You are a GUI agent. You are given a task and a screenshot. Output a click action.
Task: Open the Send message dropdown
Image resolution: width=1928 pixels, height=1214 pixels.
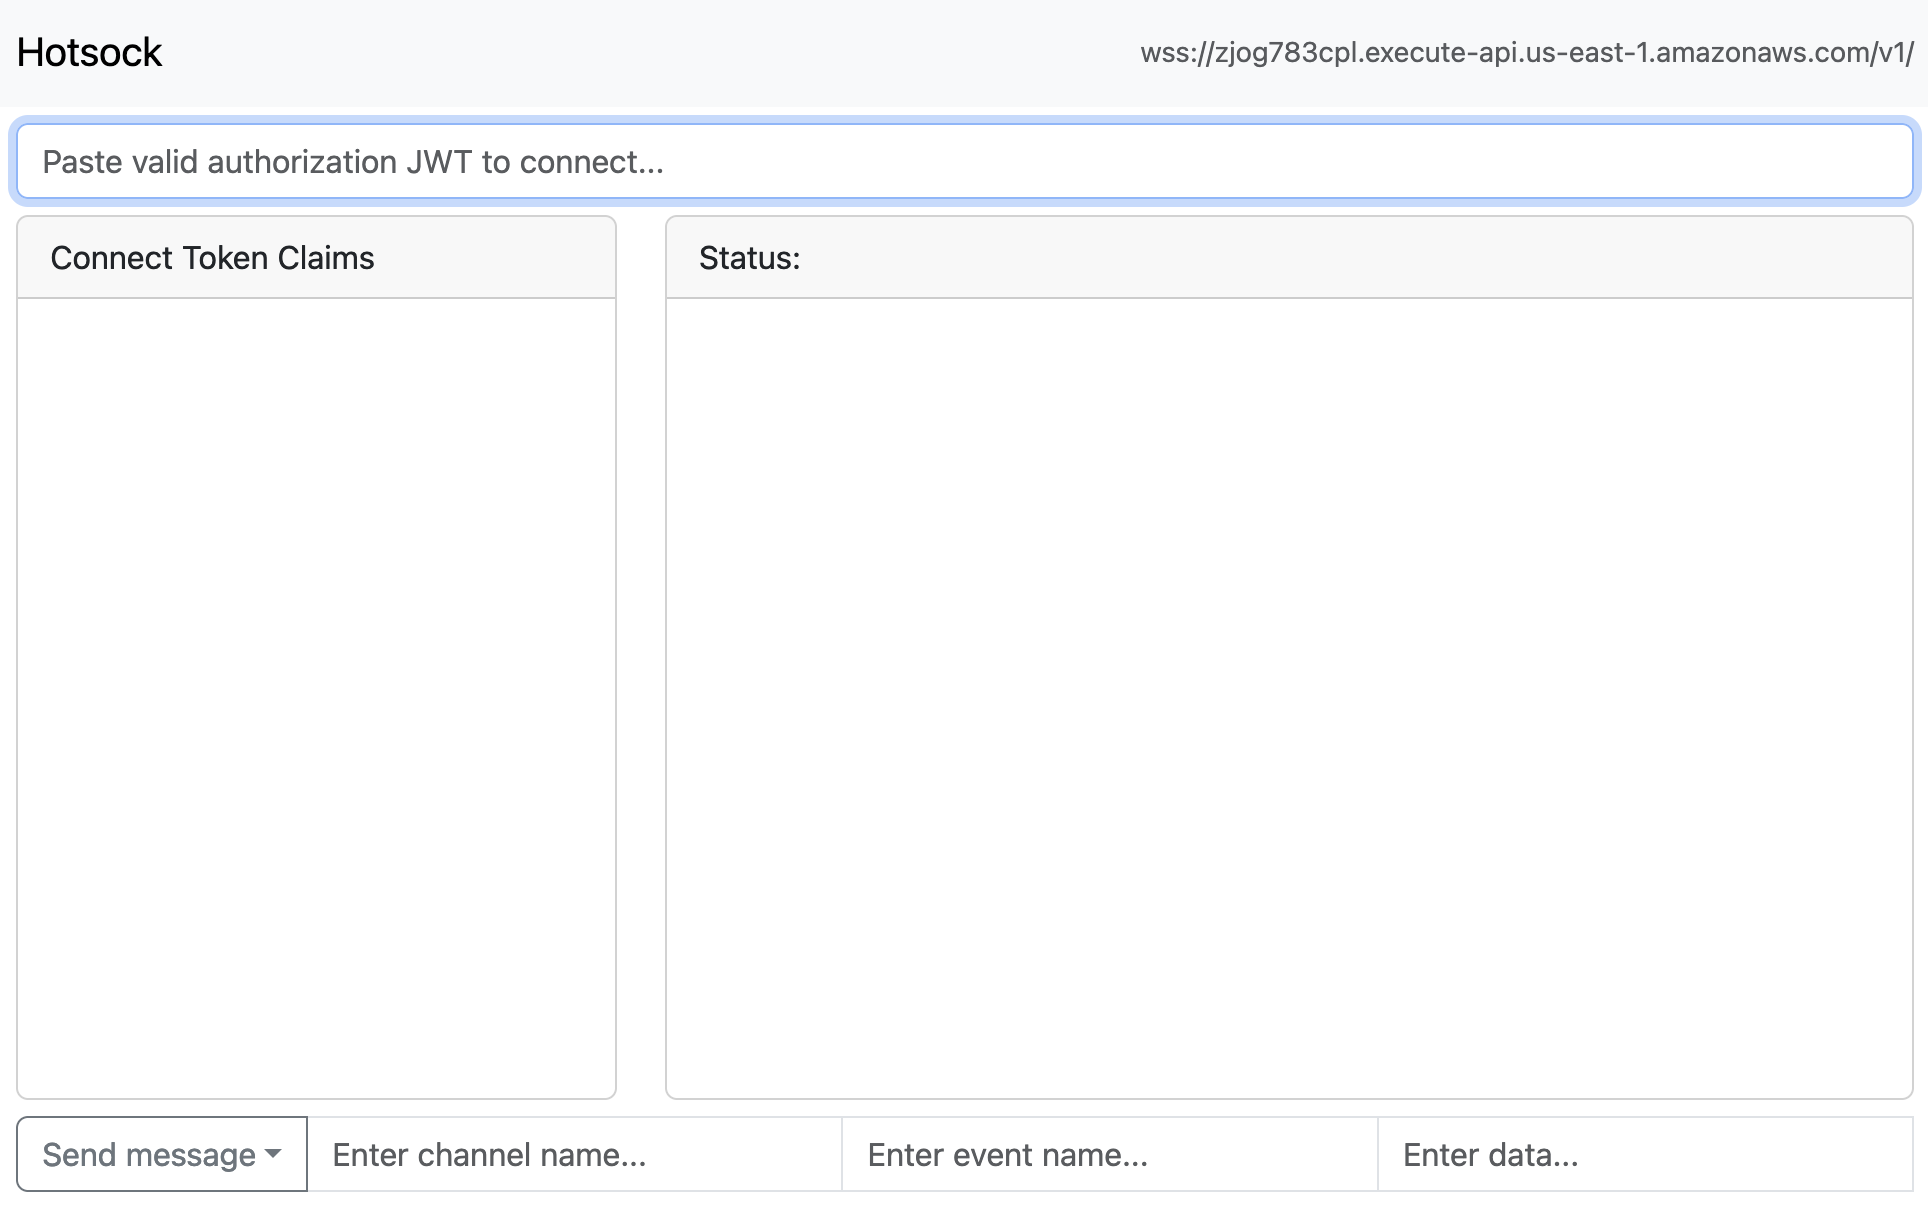pos(162,1154)
